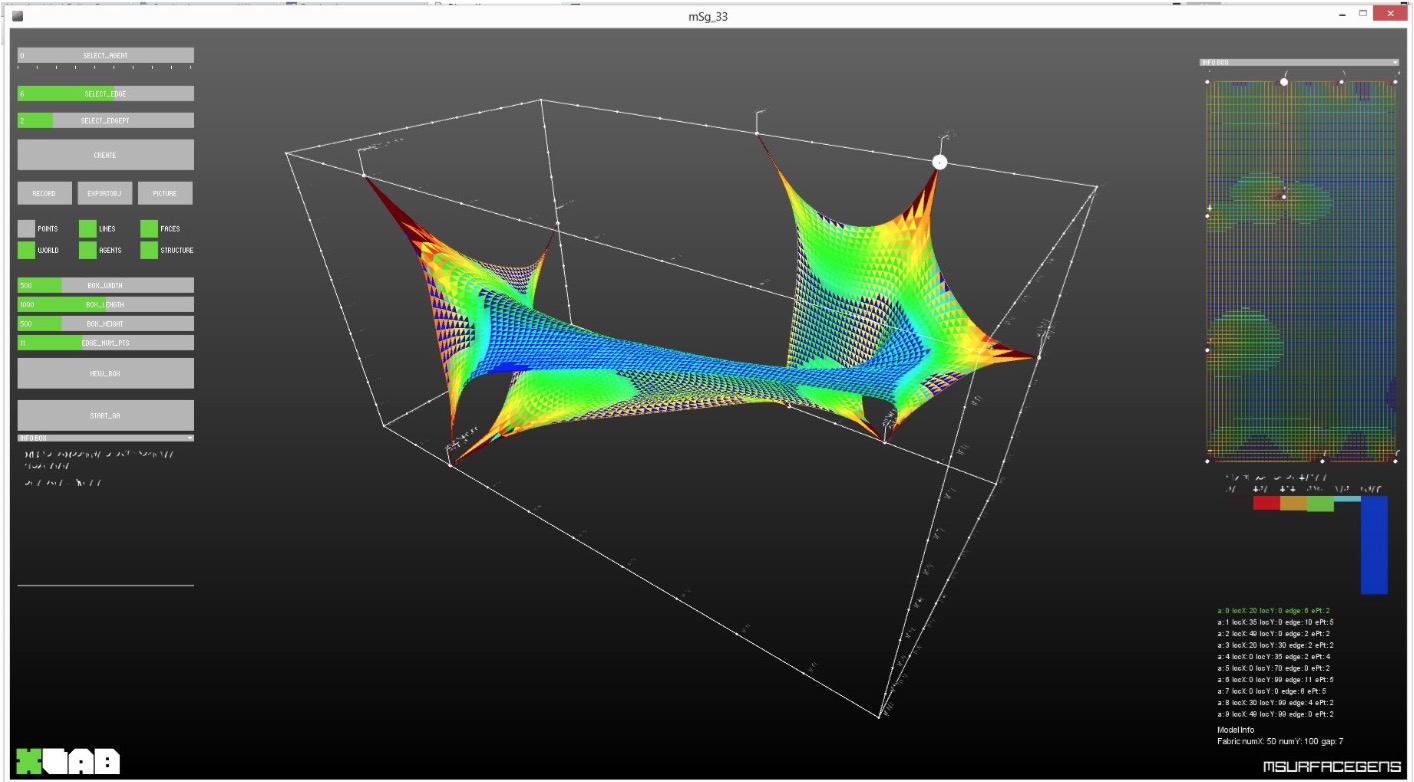Image resolution: width=1414 pixels, height=782 pixels.
Task: Click the tall blue legend bar
Action: click(1374, 545)
